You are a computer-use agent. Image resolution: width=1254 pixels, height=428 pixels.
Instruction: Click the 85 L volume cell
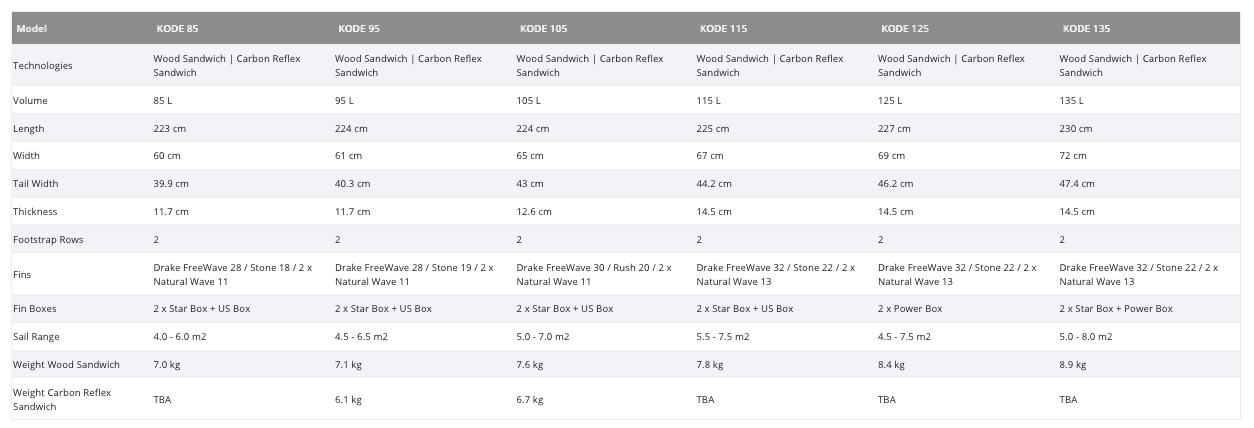tap(165, 101)
